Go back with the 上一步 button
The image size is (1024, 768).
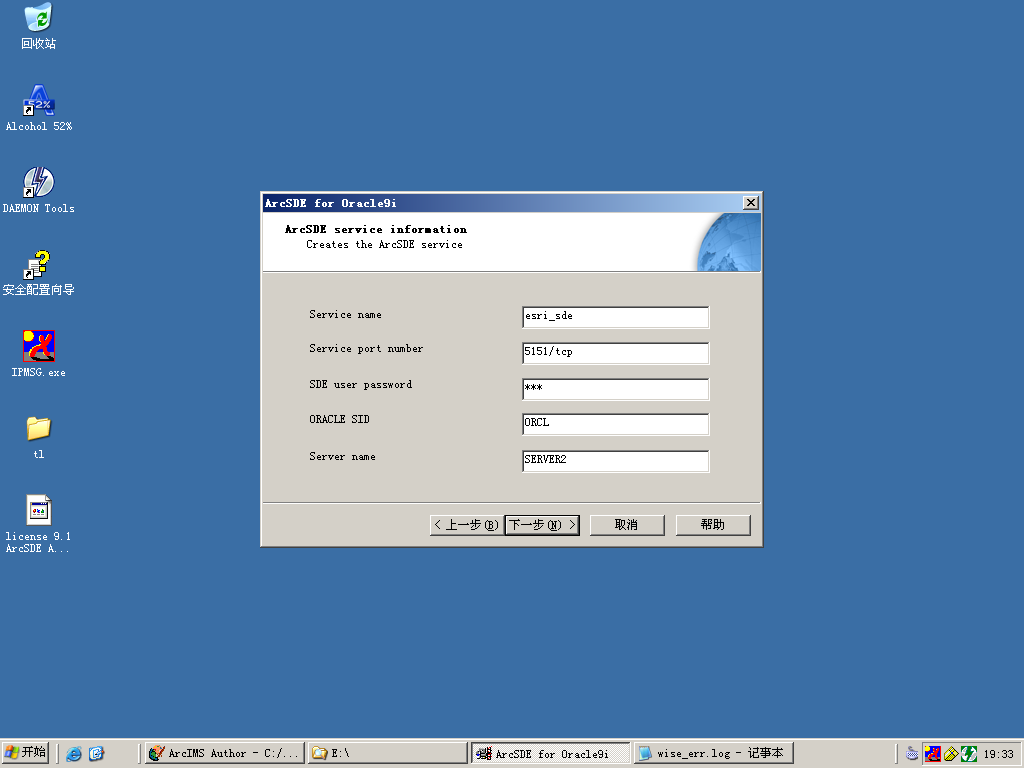click(466, 525)
